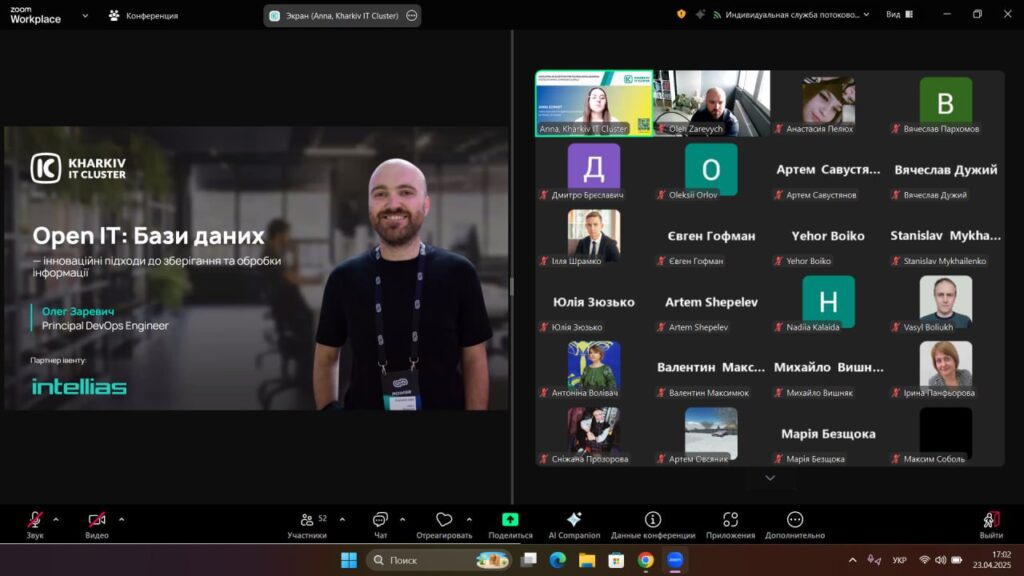Viewport: 1024px width, 576px height.
Task: Open Приложения apps panel
Action: (x=730, y=524)
